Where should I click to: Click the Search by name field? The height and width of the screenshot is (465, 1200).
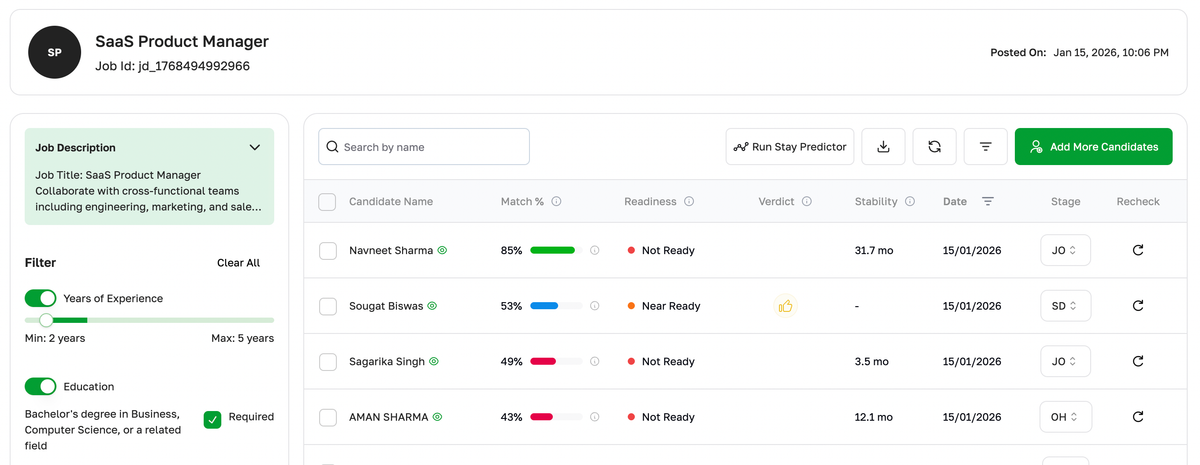click(424, 147)
